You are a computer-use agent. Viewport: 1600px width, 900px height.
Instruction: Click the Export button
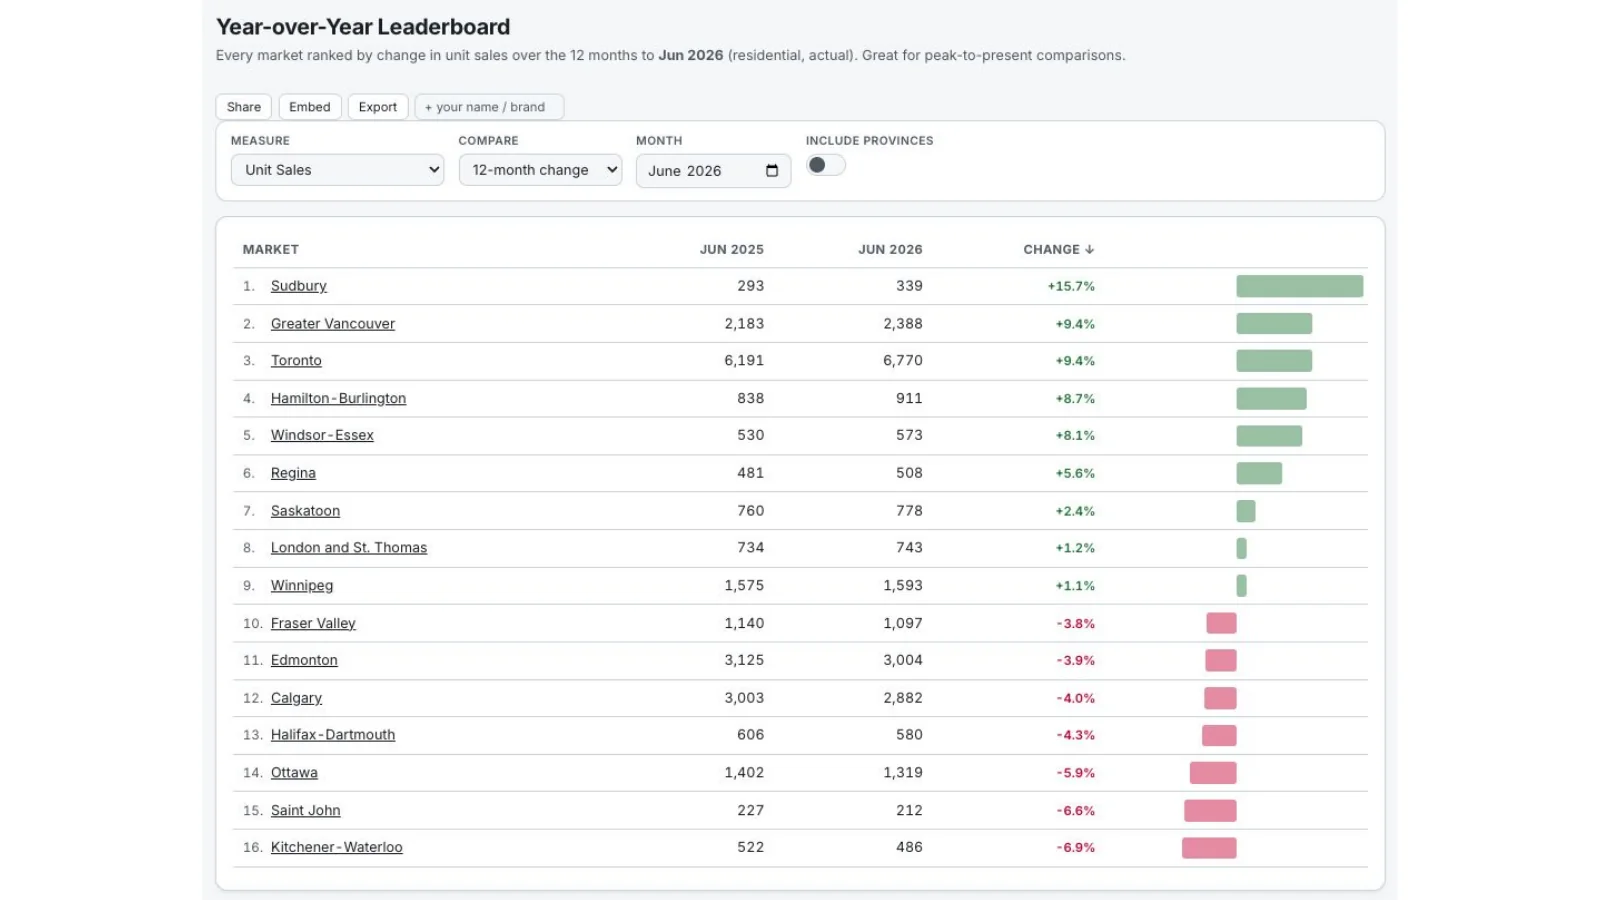pyautogui.click(x=378, y=107)
